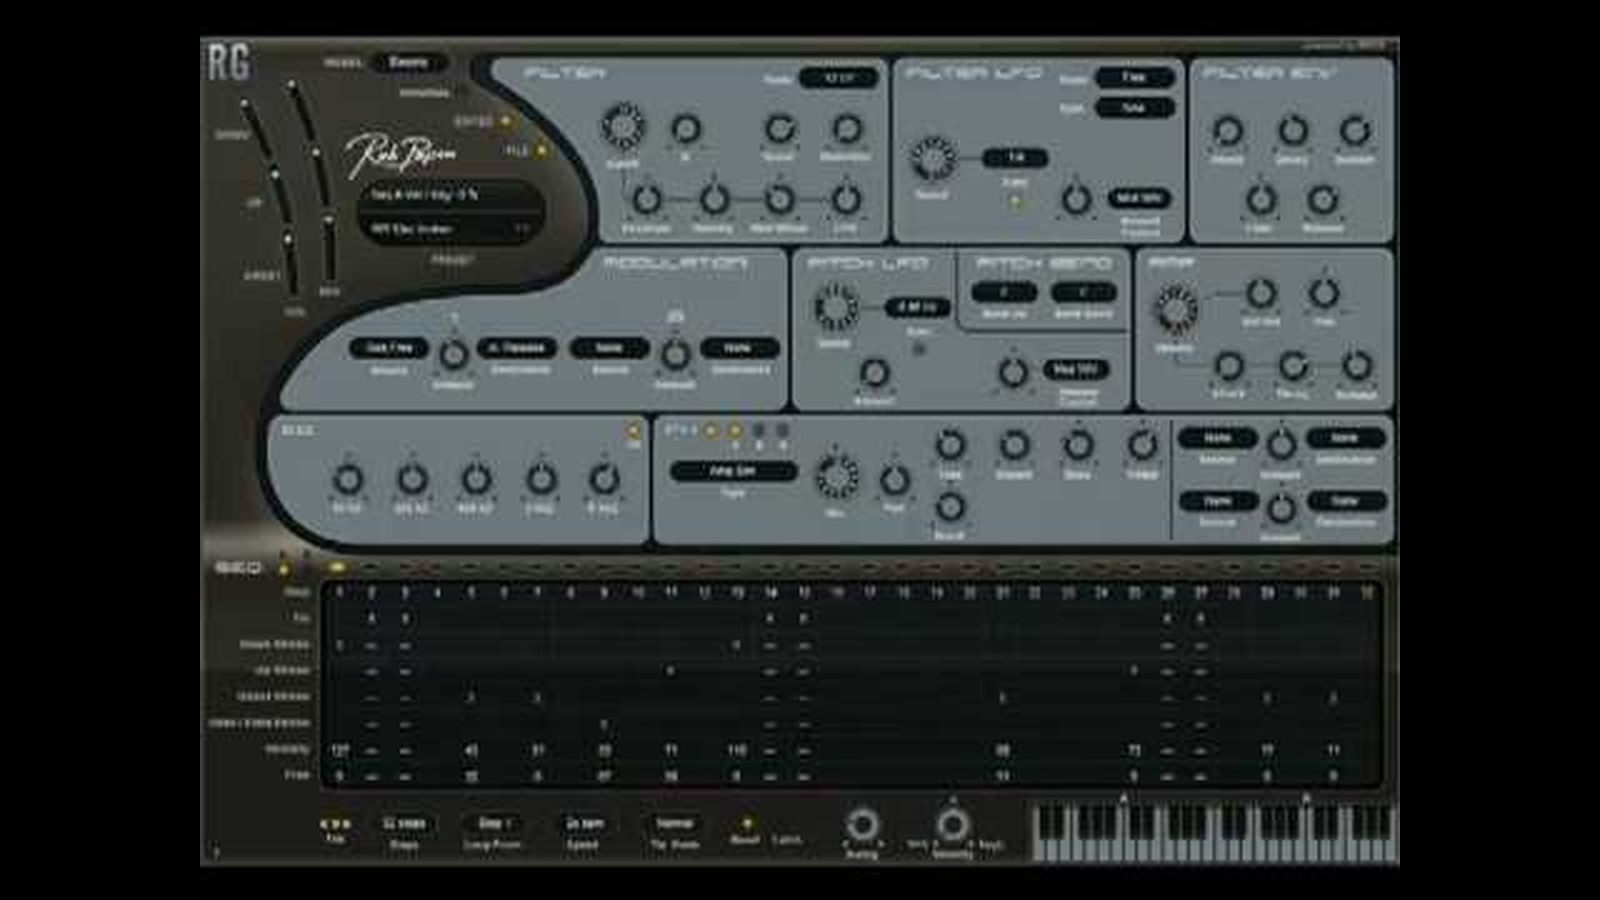
Task: Open the FX Type Amp Sim dropdown
Action: [x=733, y=471]
